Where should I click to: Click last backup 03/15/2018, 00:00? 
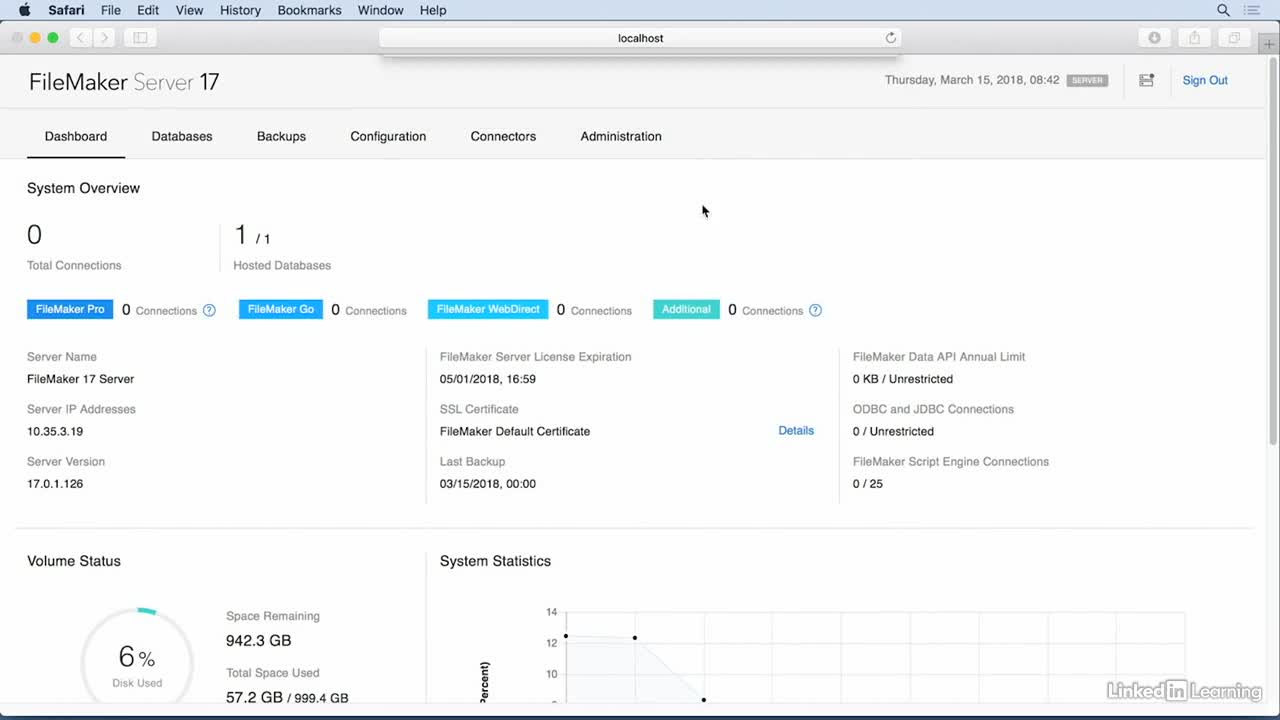[488, 483]
